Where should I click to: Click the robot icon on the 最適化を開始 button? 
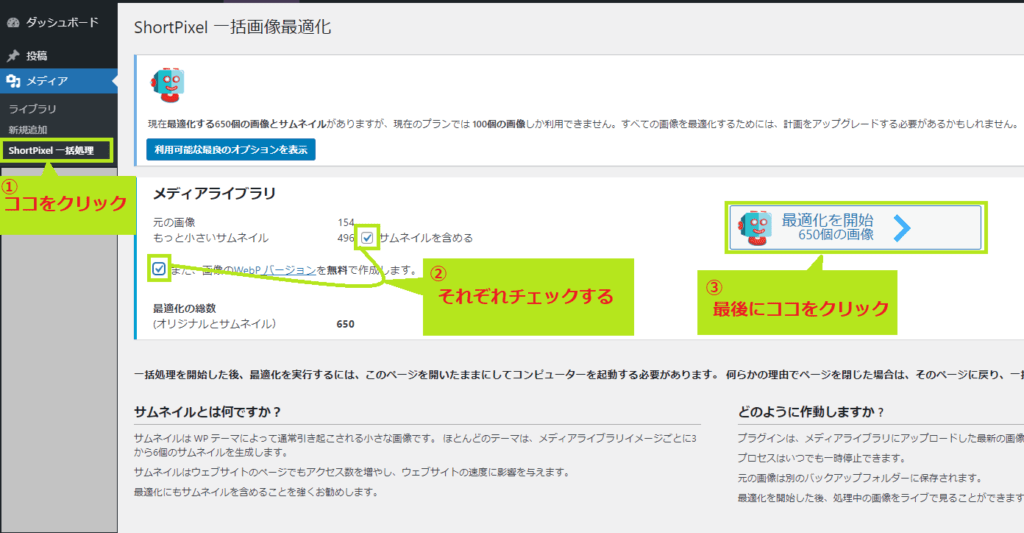755,228
